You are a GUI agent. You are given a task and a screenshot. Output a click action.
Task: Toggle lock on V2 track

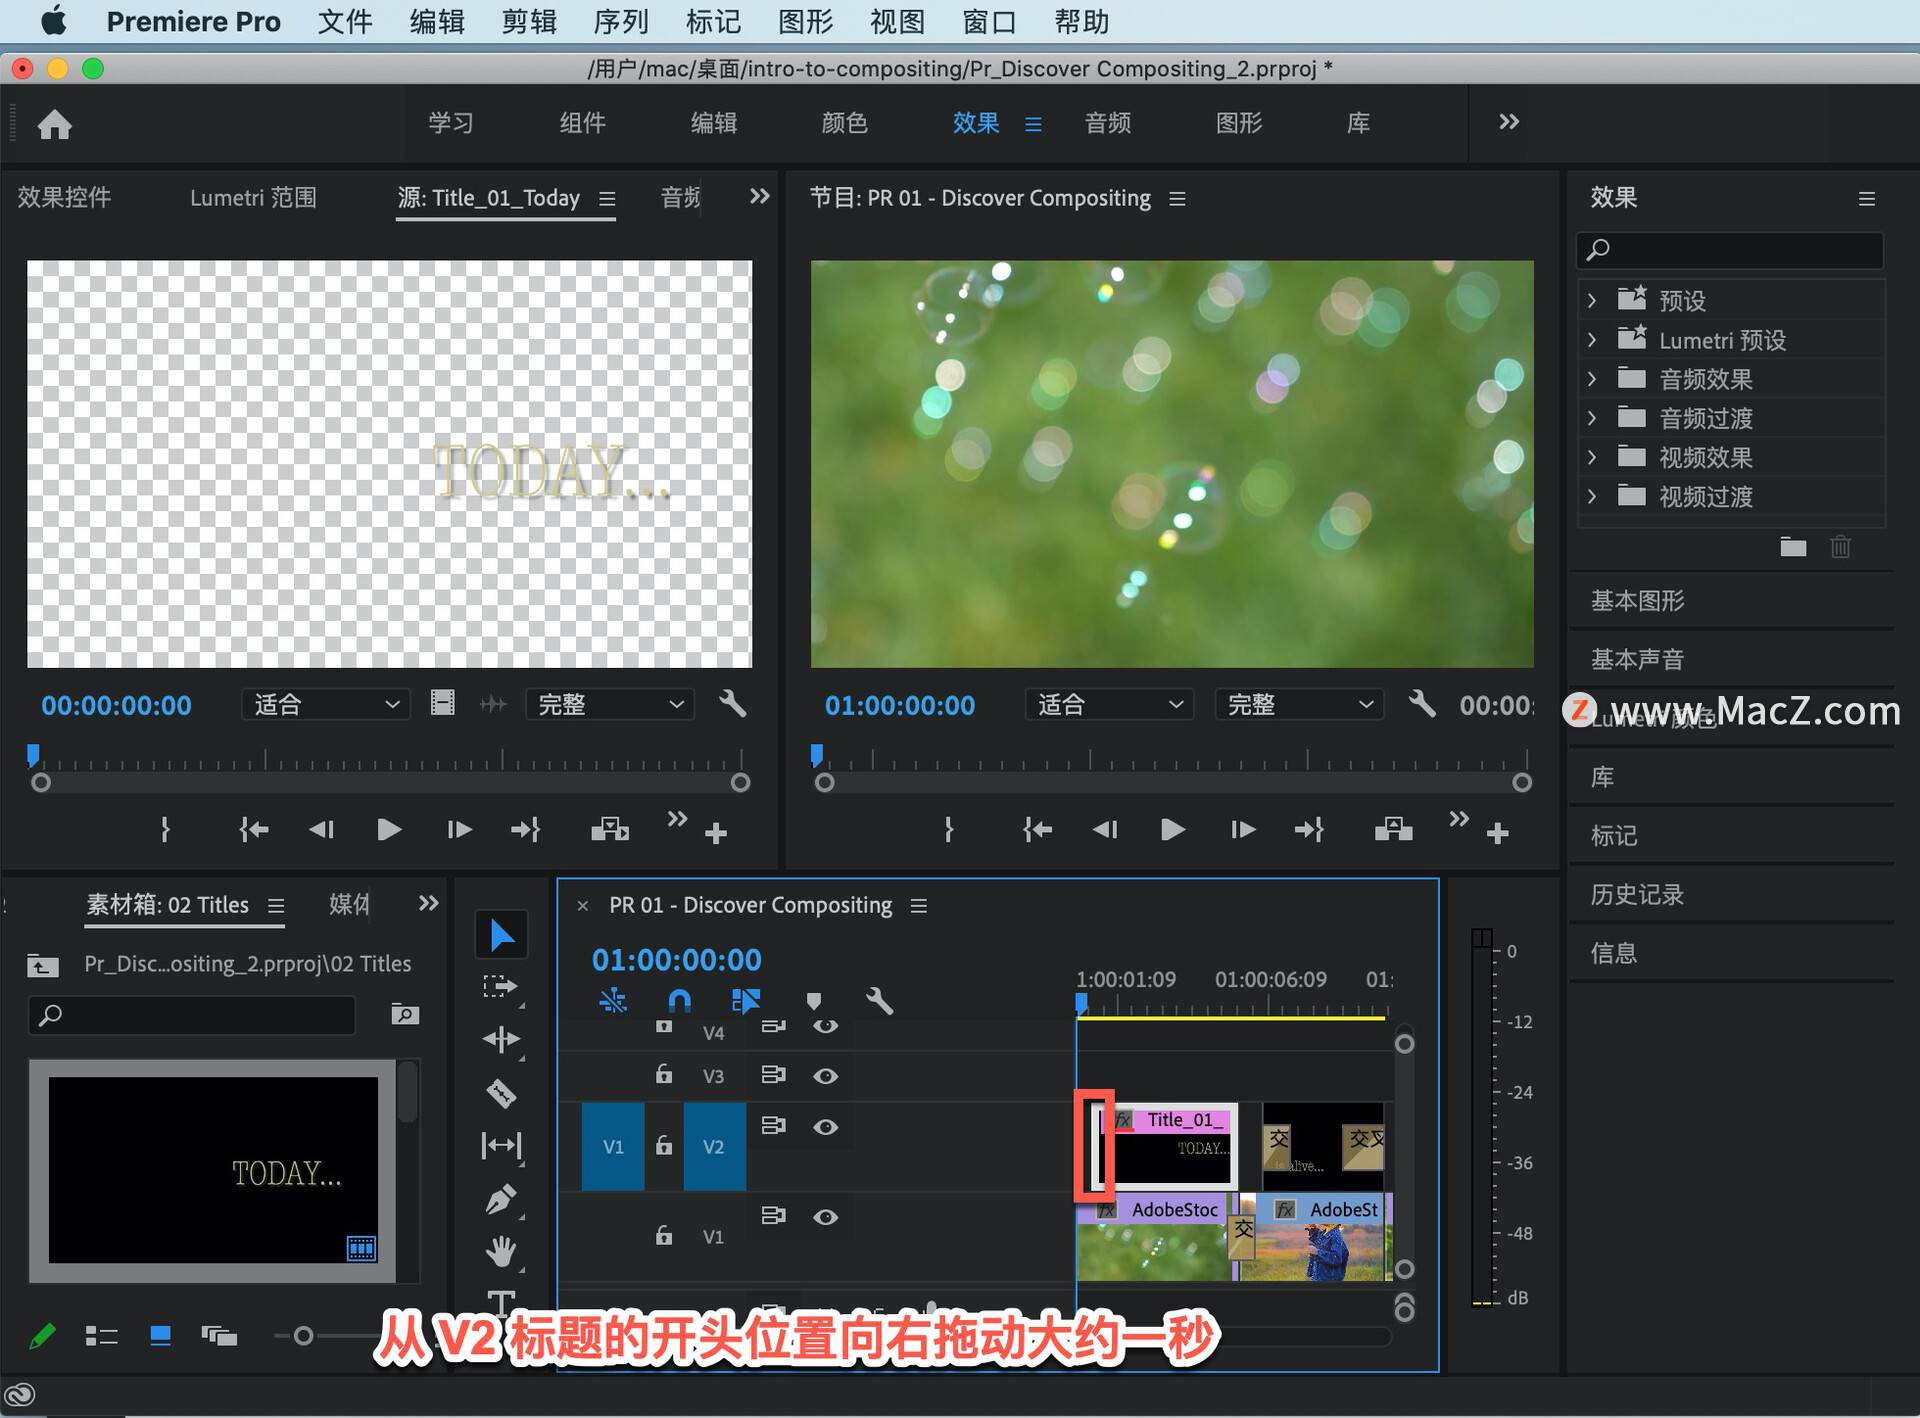(x=663, y=1146)
